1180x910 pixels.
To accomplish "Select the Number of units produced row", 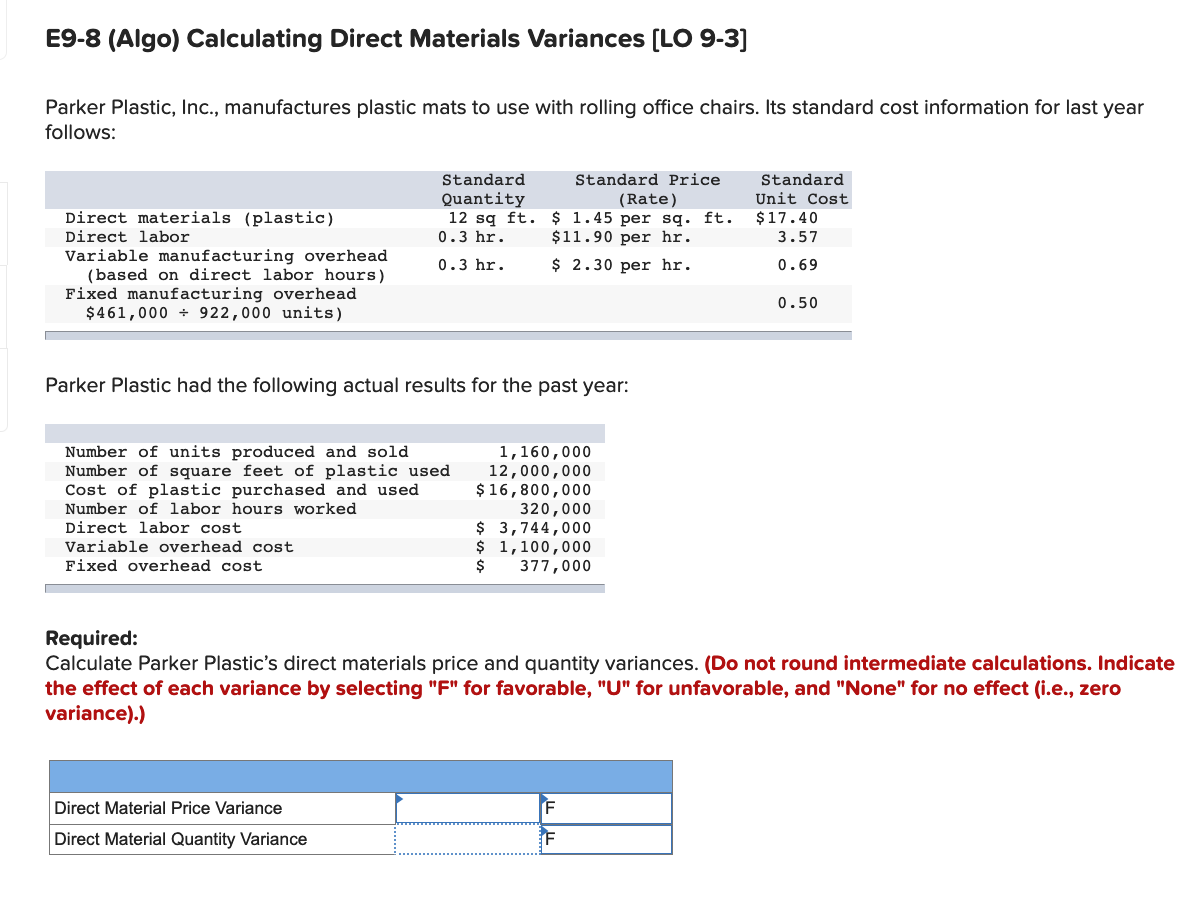I will [x=300, y=452].
